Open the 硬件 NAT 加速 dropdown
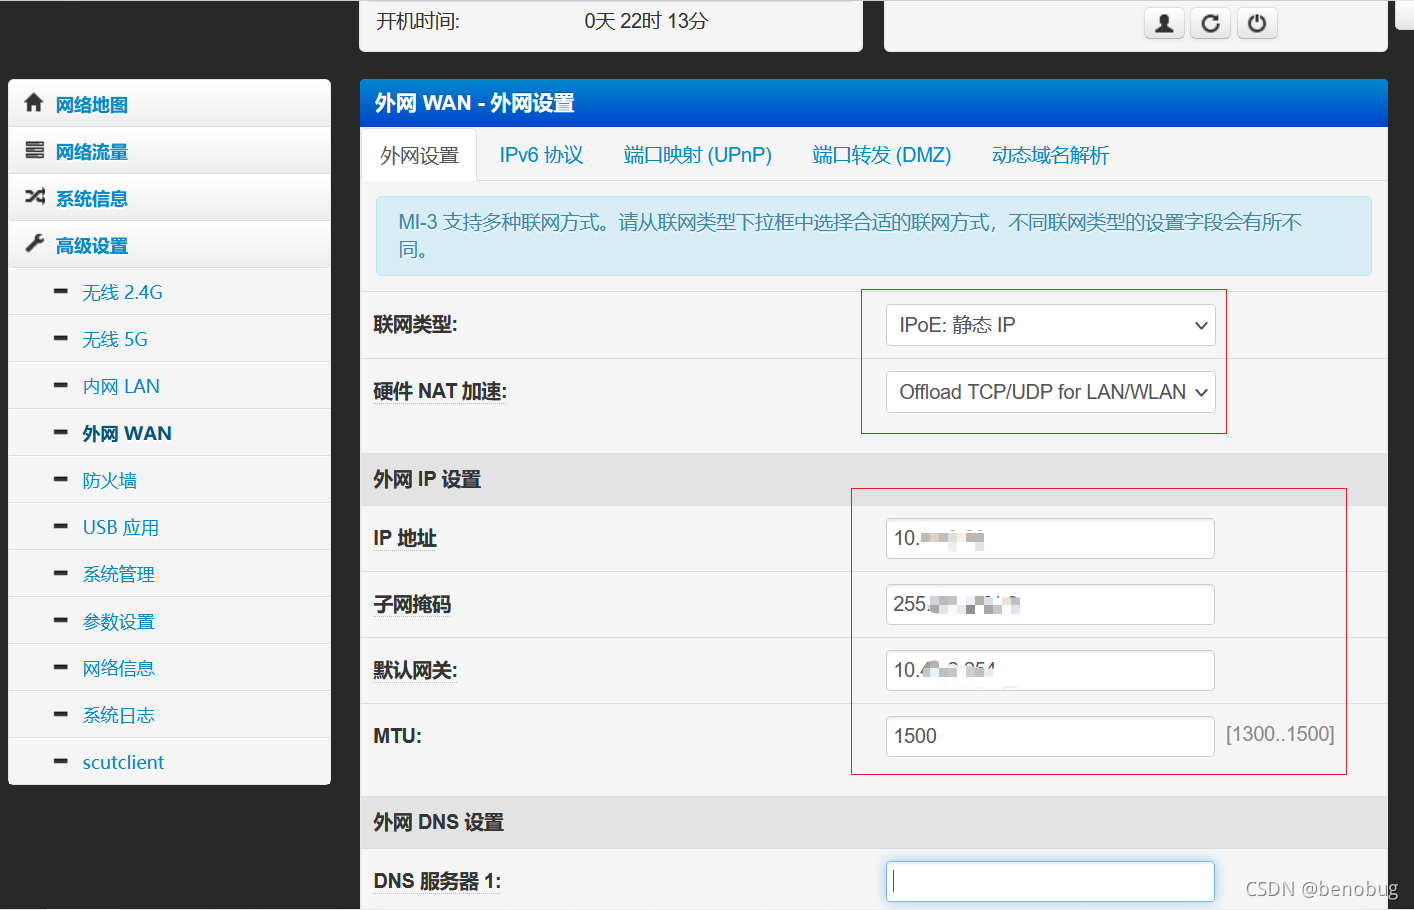This screenshot has height=910, width=1414. pos(1050,392)
